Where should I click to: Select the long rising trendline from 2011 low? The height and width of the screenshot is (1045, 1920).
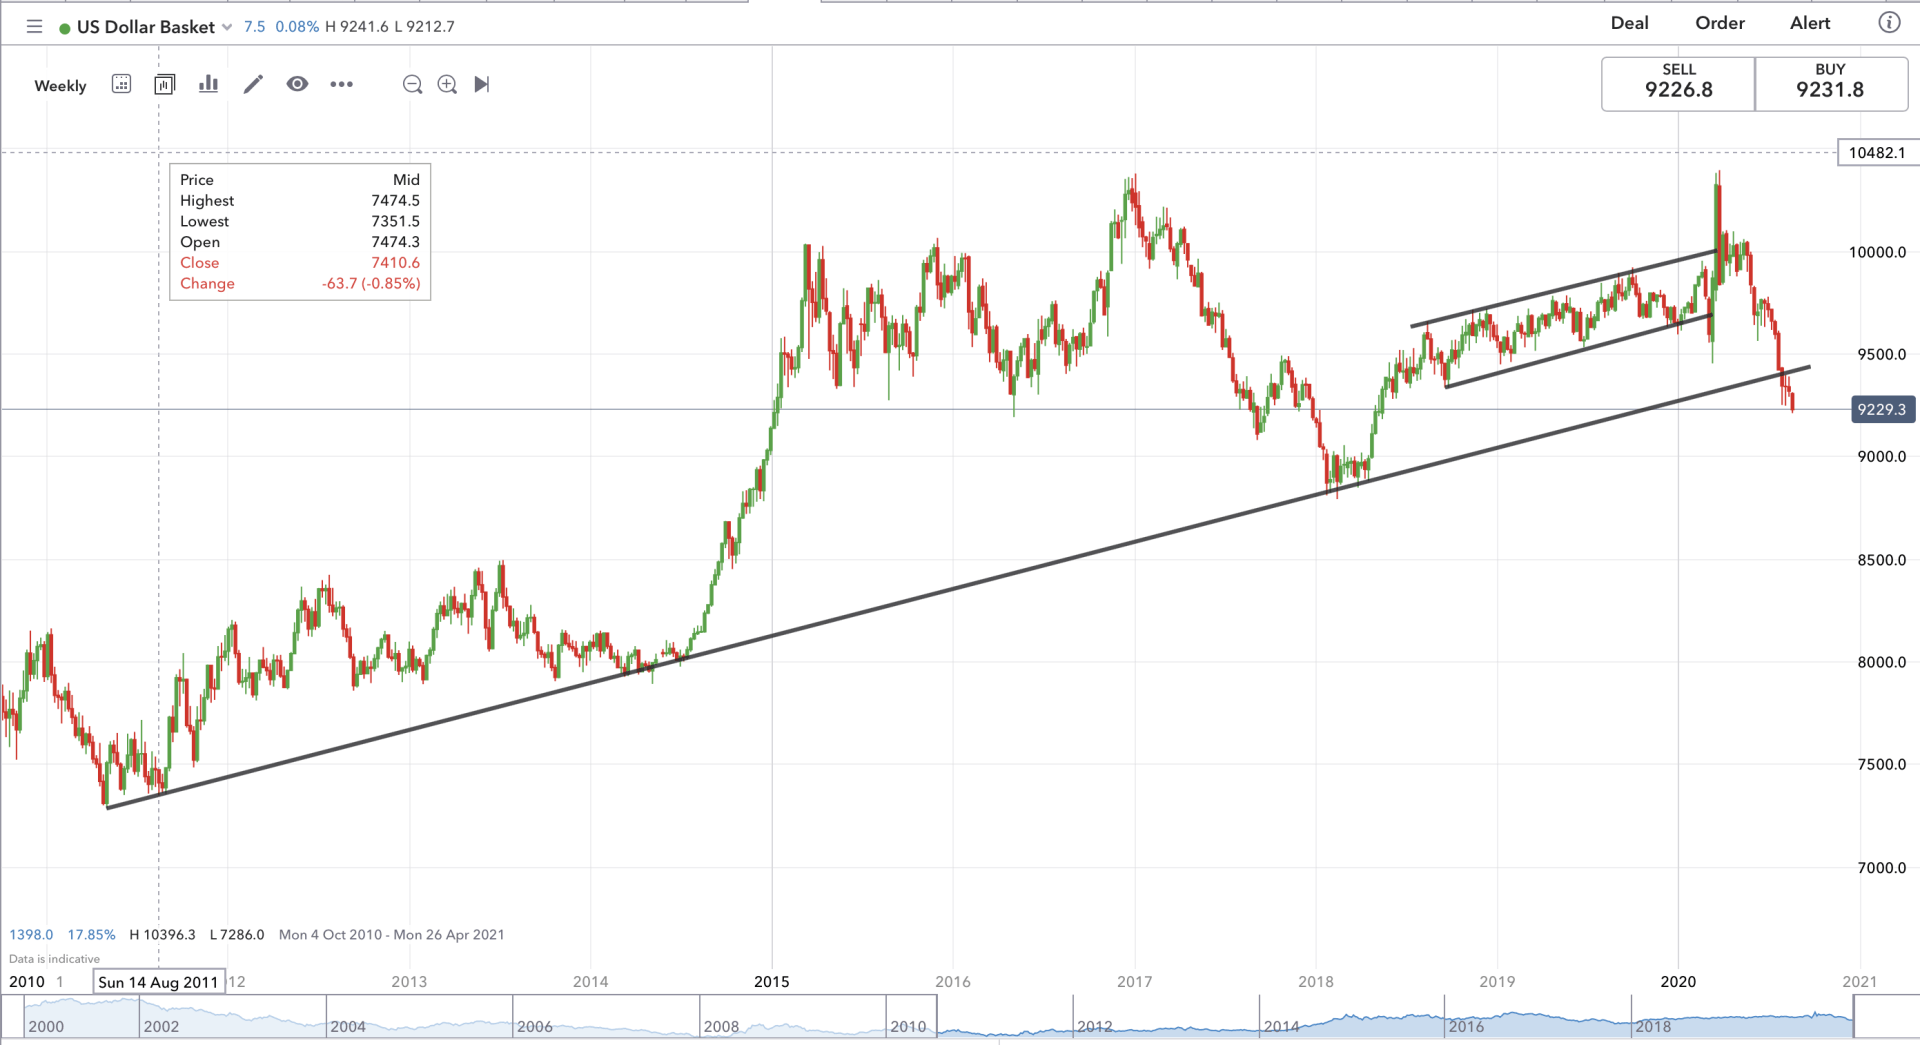click(958, 587)
